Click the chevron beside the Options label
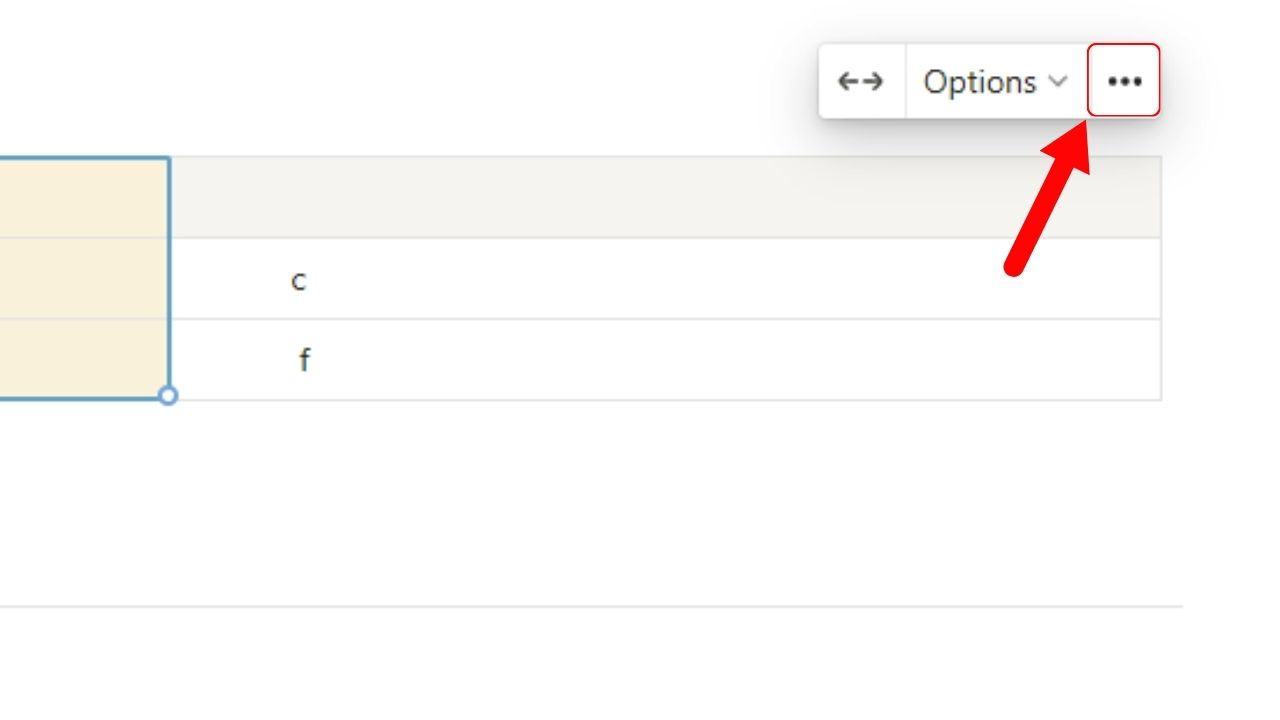 pos(1059,83)
